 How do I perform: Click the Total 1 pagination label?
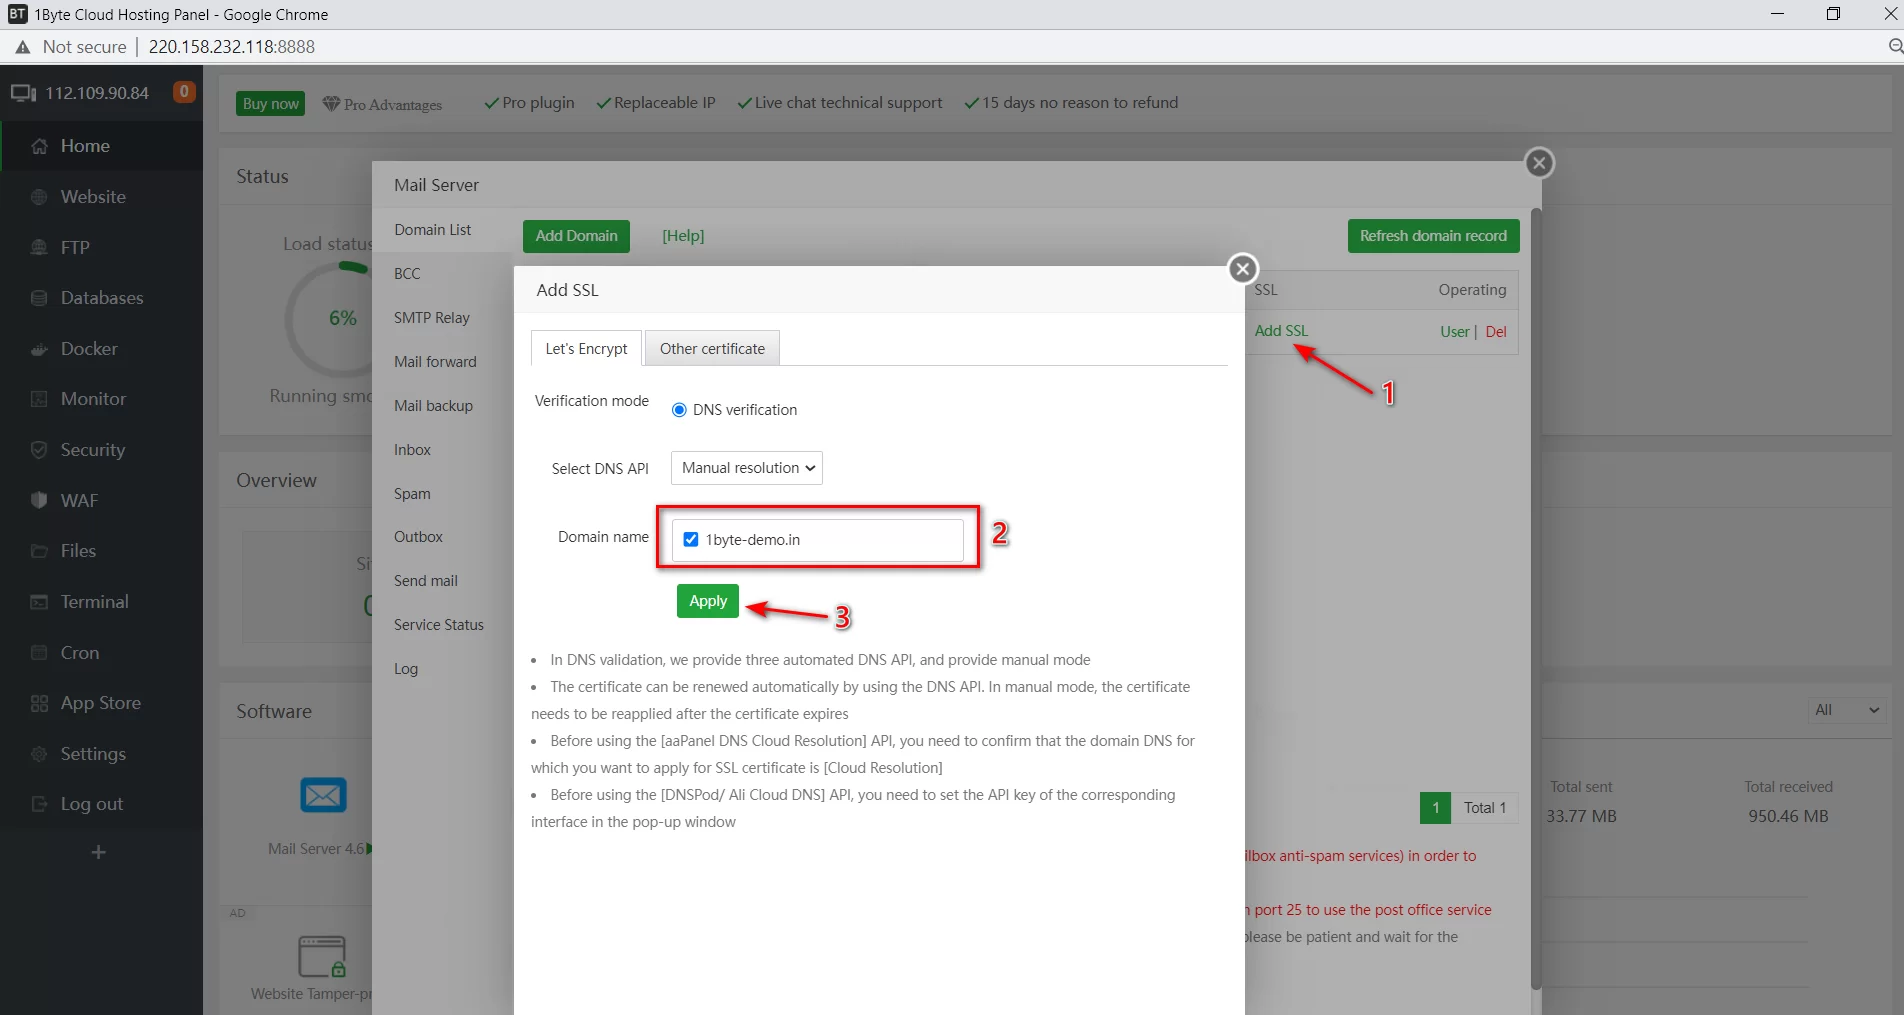click(1485, 808)
